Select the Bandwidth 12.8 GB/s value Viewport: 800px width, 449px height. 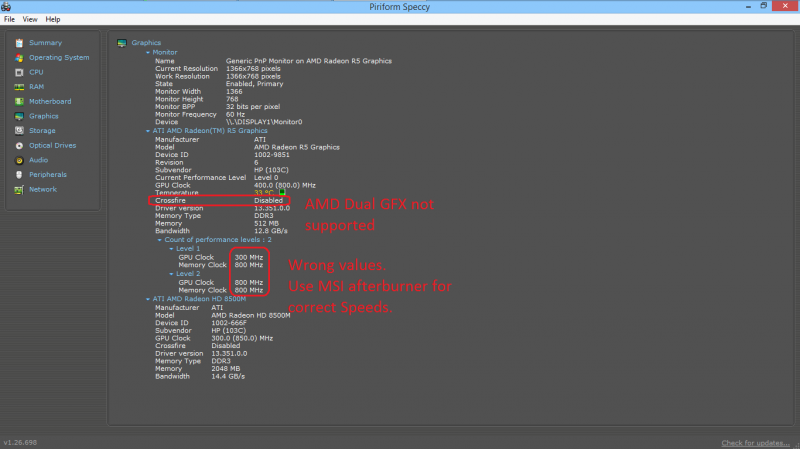tap(271, 231)
